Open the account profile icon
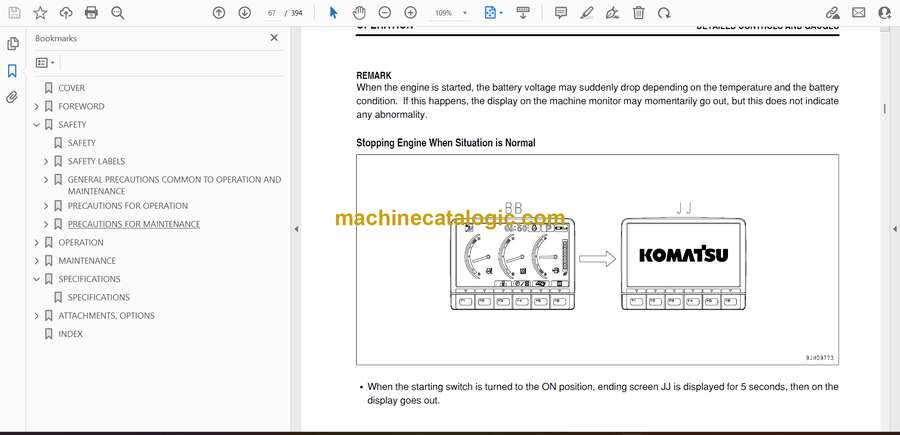The height and width of the screenshot is (435, 900). 885,13
